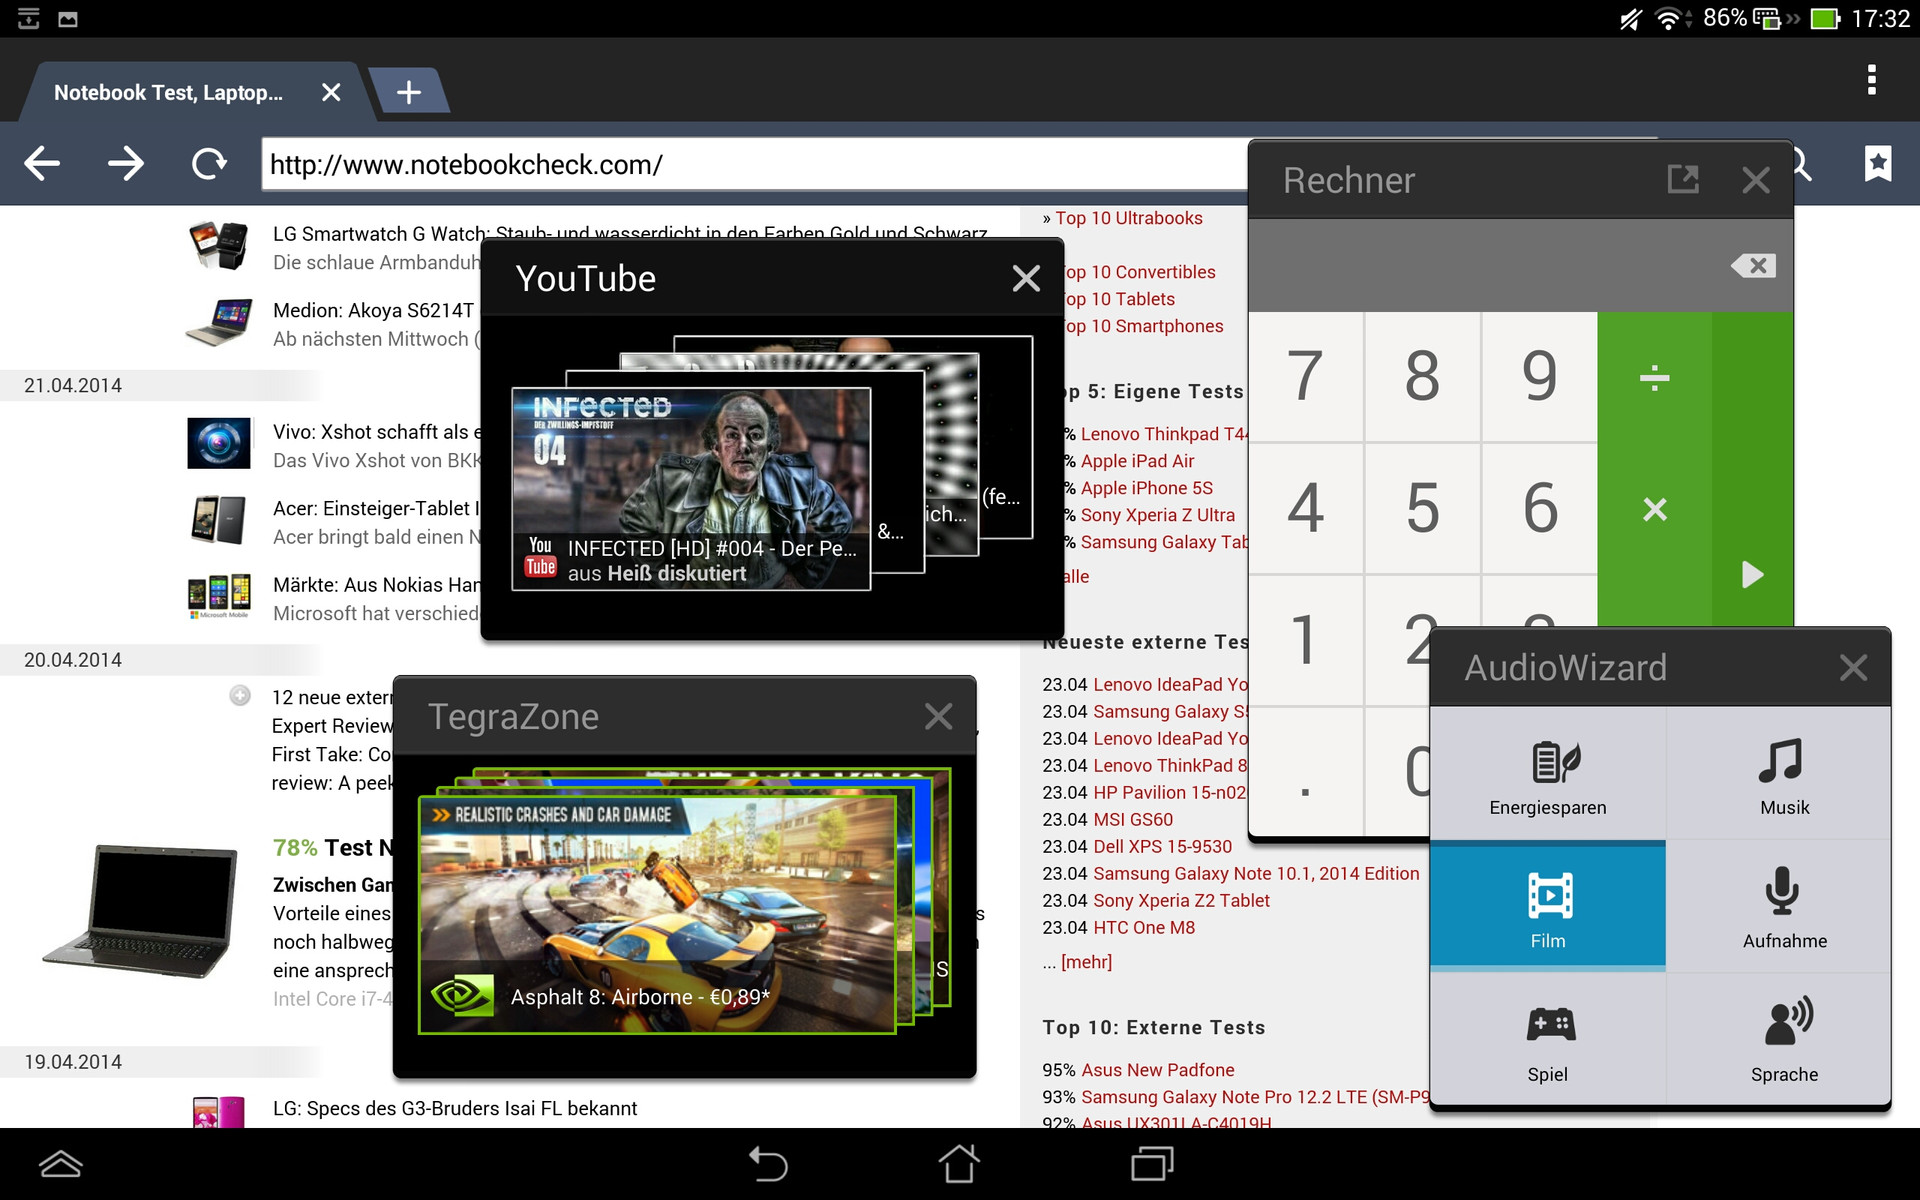Viewport: 1920px width, 1200px height.
Task: Open LG Specs des G3-Bruders article
Action: (x=455, y=1108)
